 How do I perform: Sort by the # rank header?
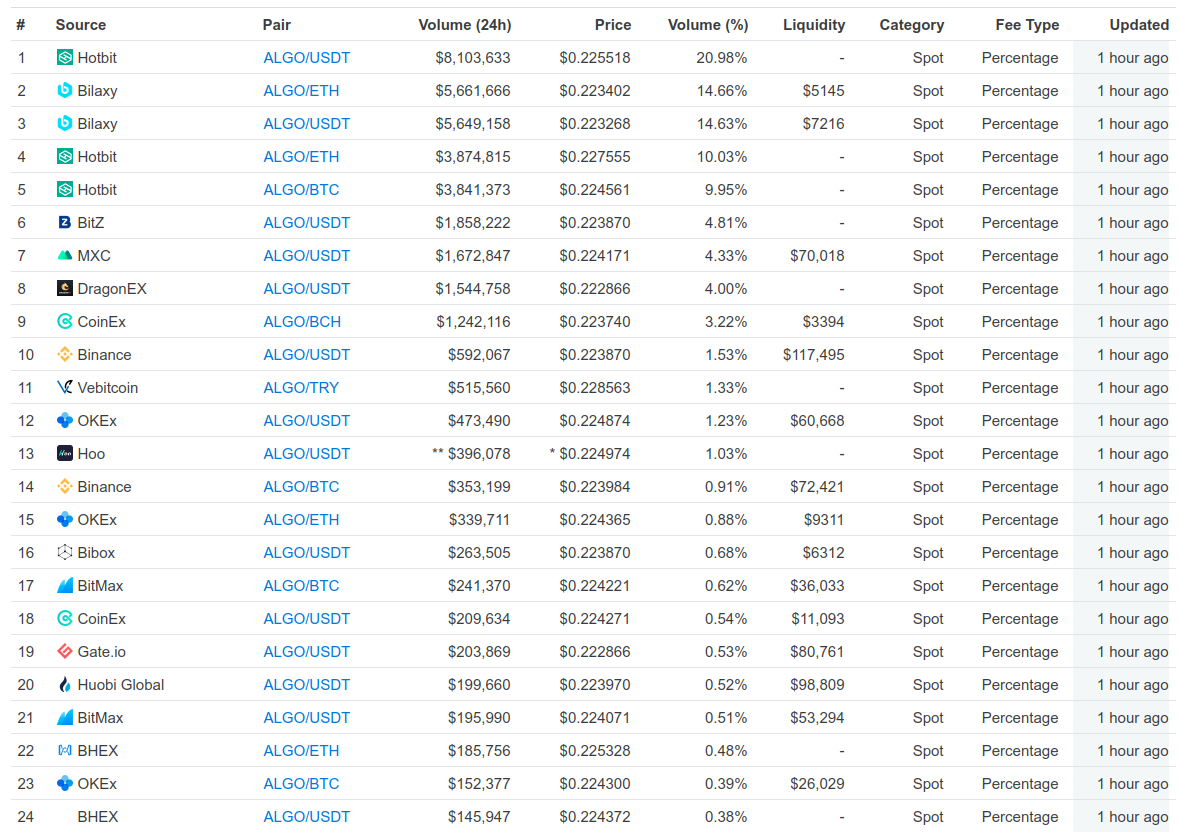point(21,25)
